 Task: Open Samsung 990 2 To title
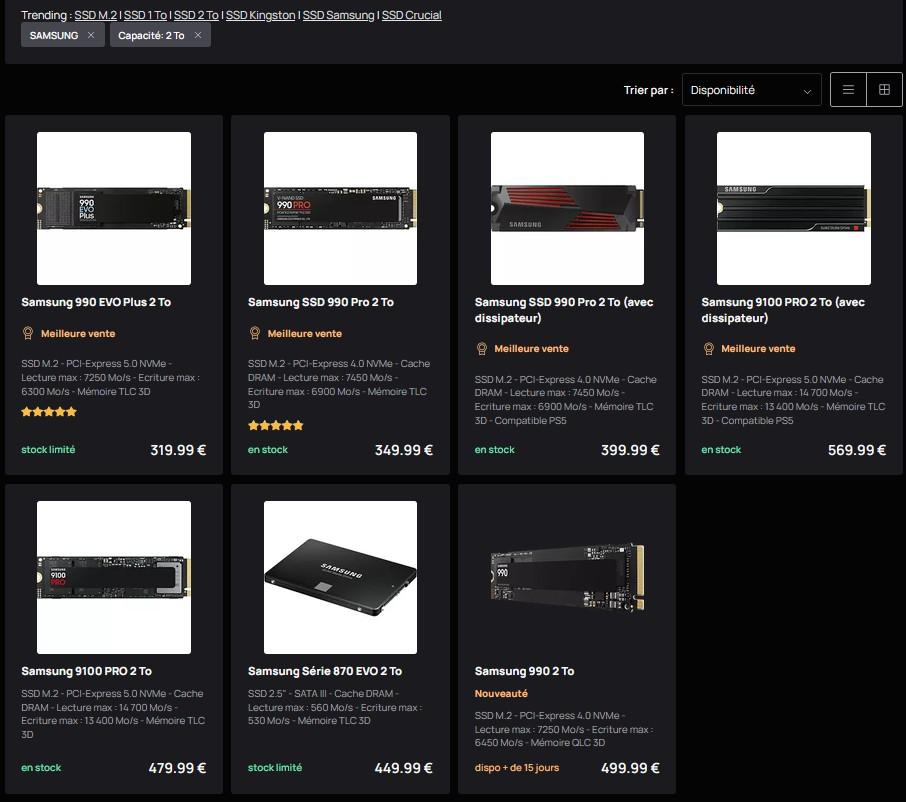click(x=524, y=671)
